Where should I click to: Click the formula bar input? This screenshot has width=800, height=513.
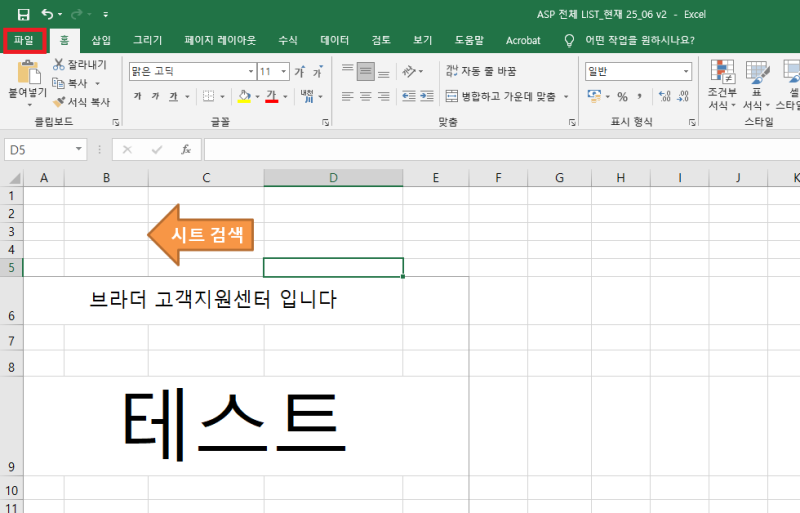tap(502, 150)
